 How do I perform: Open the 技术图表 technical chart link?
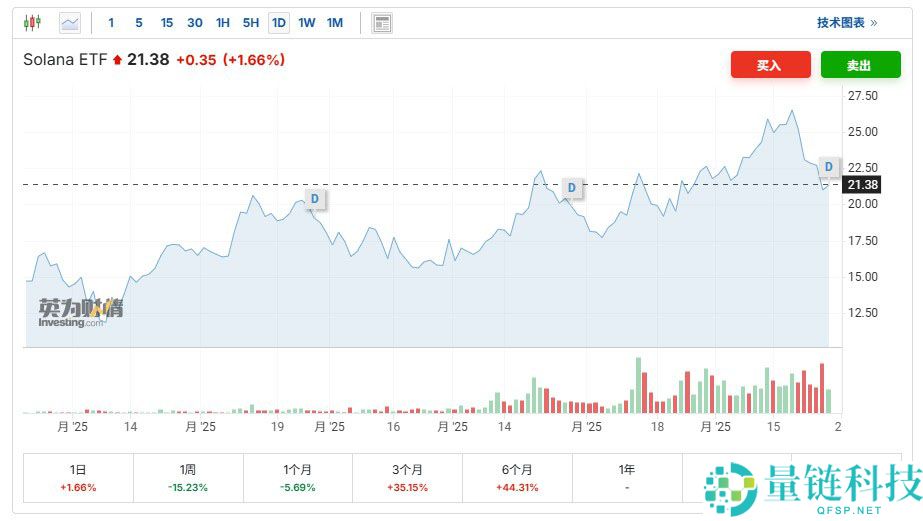846,22
